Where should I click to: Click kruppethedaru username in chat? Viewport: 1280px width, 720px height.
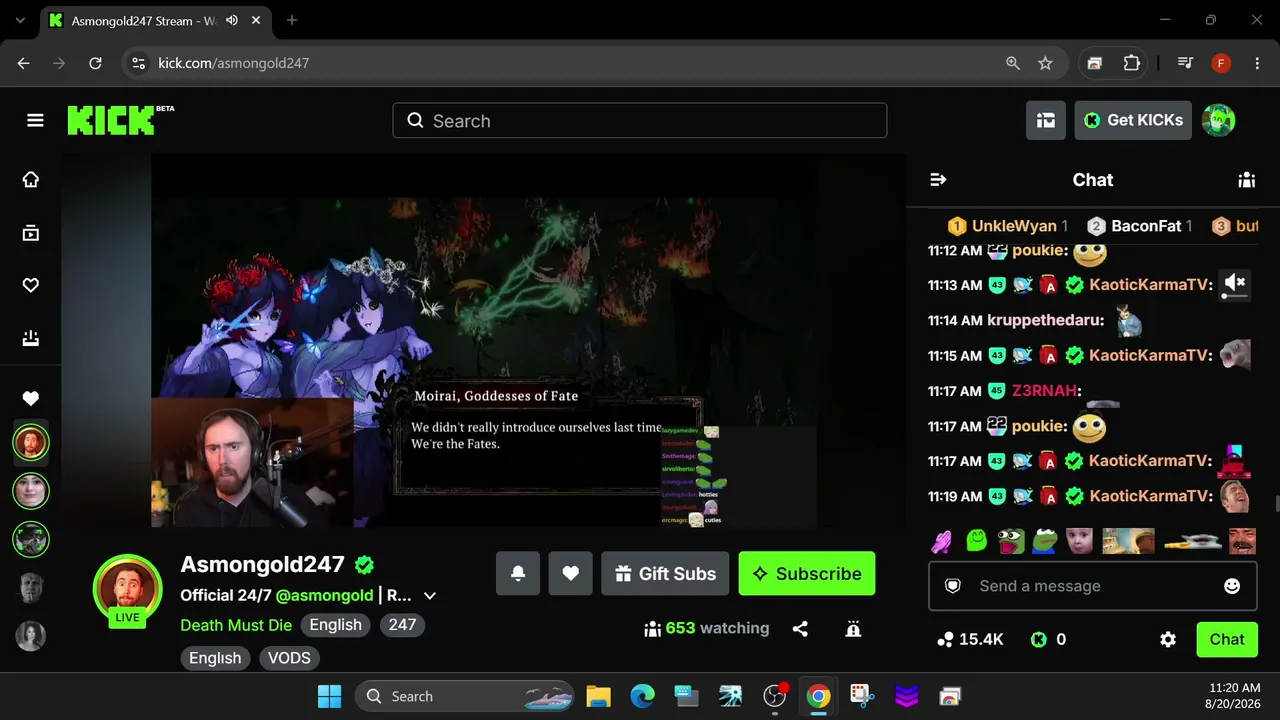[1046, 320]
